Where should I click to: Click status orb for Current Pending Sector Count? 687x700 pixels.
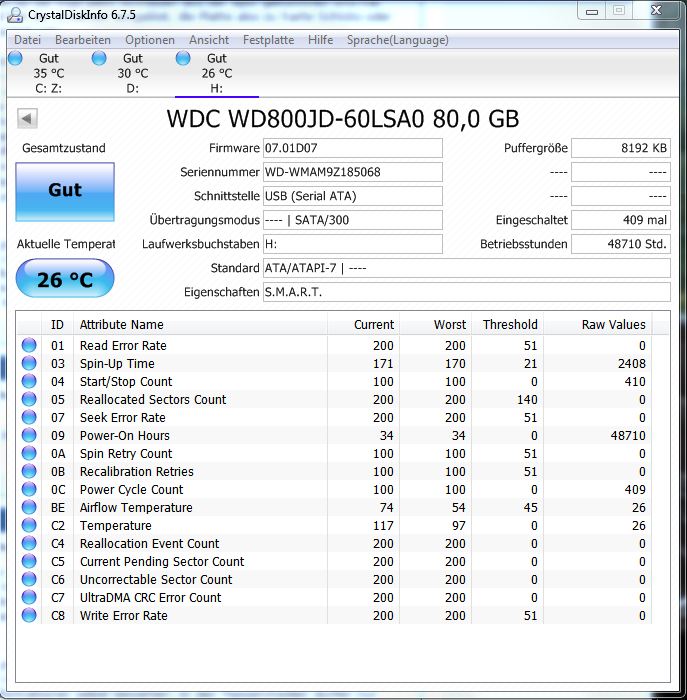(x=29, y=561)
